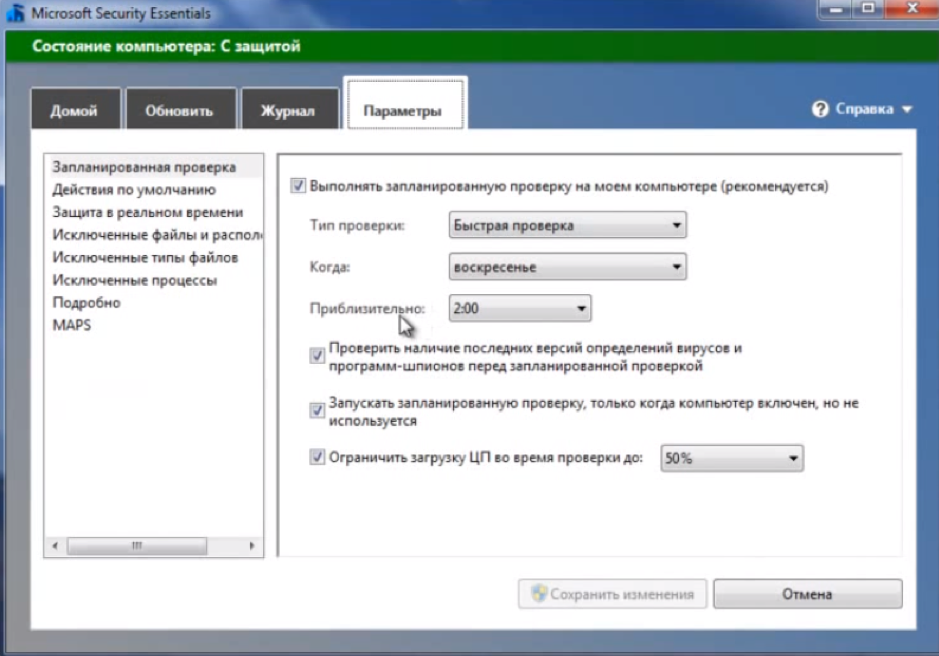Image resolution: width=939 pixels, height=656 pixels.
Task: Click the help question mark icon
Action: [820, 109]
